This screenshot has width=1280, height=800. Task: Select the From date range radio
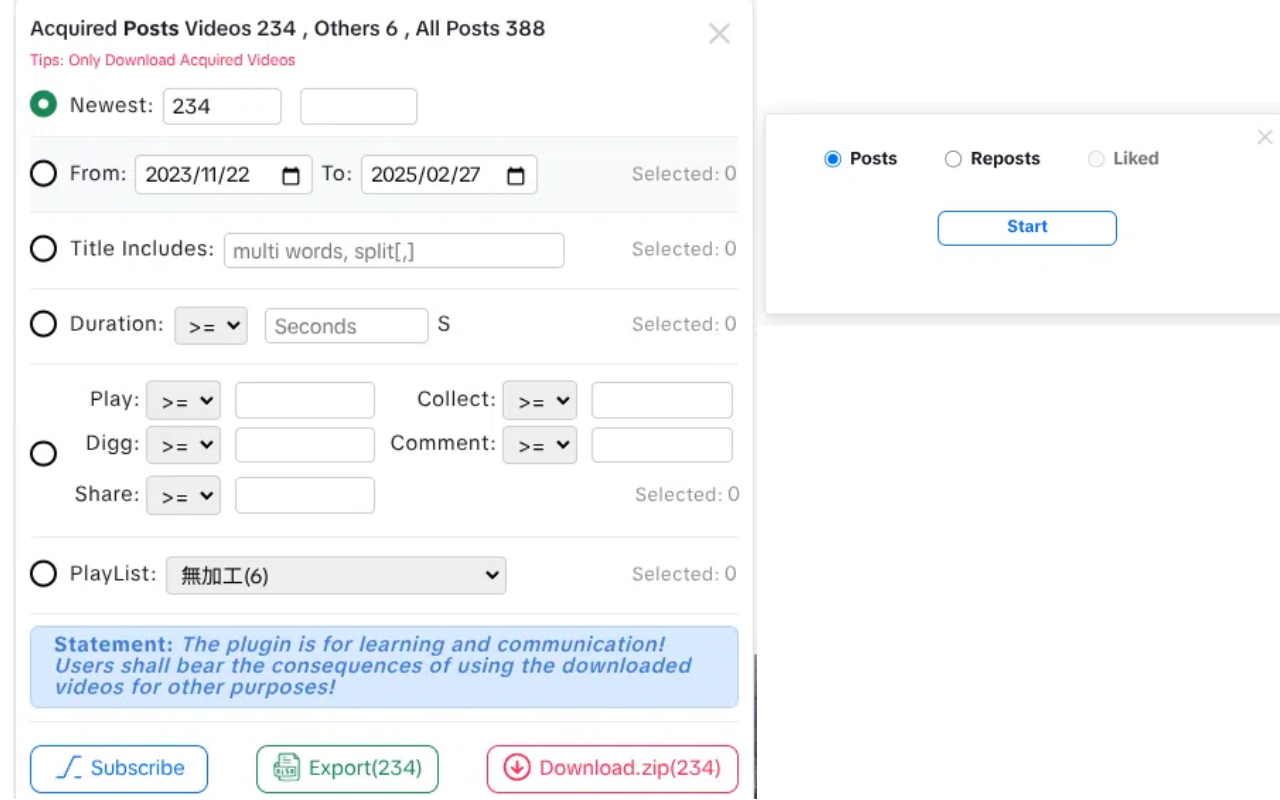pos(43,174)
